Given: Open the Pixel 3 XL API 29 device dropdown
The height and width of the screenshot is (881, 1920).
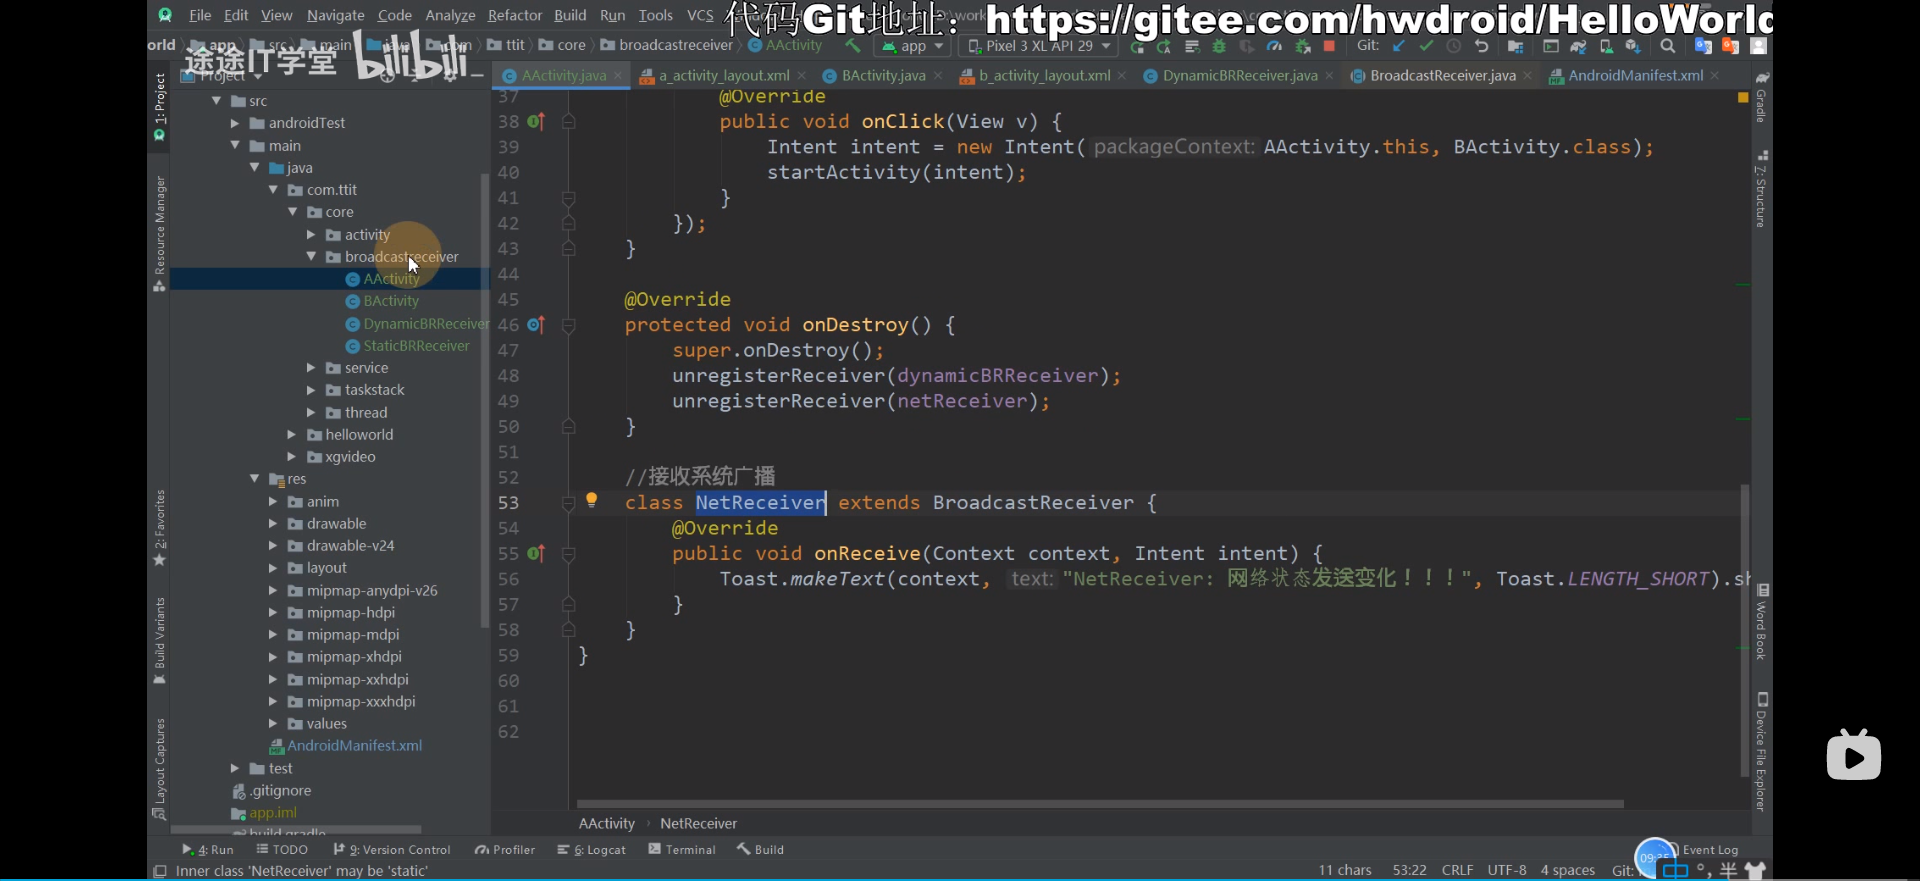Looking at the screenshot, I should [1039, 46].
